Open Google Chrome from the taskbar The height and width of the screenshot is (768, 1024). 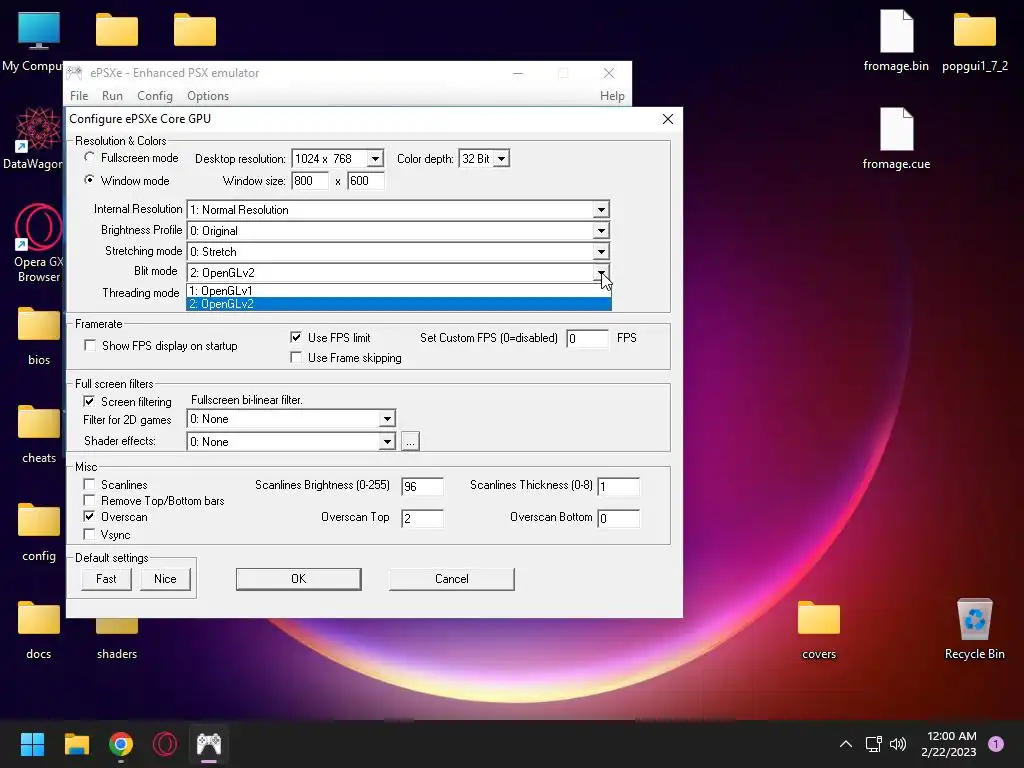[121, 744]
